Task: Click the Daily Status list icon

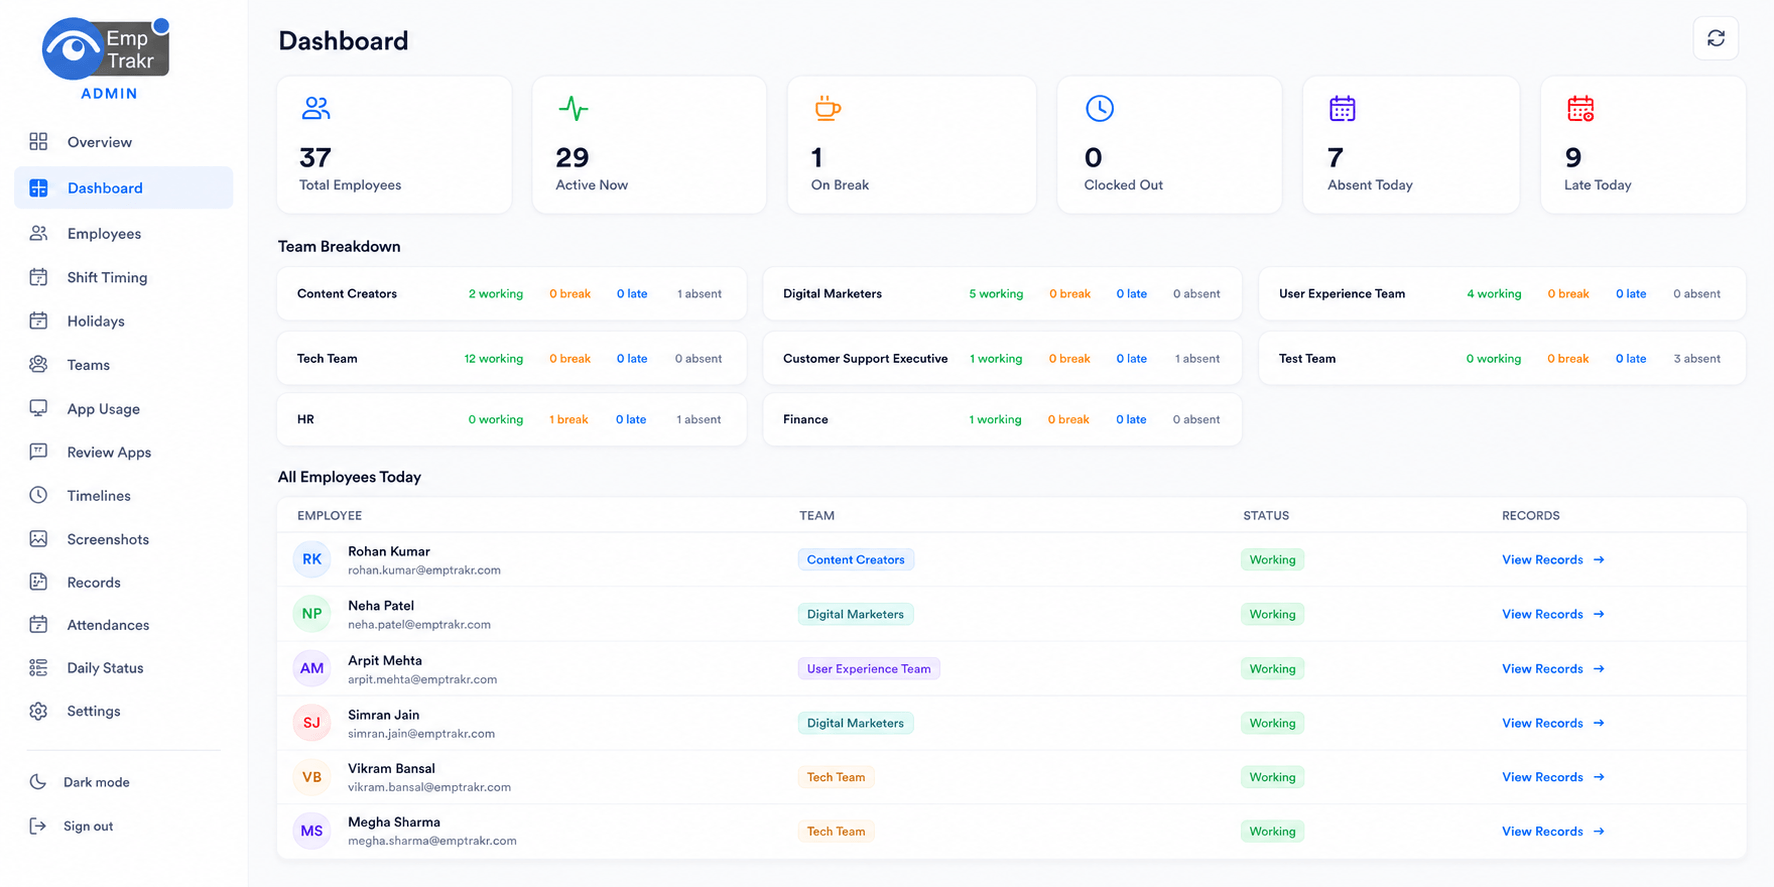Action: pyautogui.click(x=38, y=668)
